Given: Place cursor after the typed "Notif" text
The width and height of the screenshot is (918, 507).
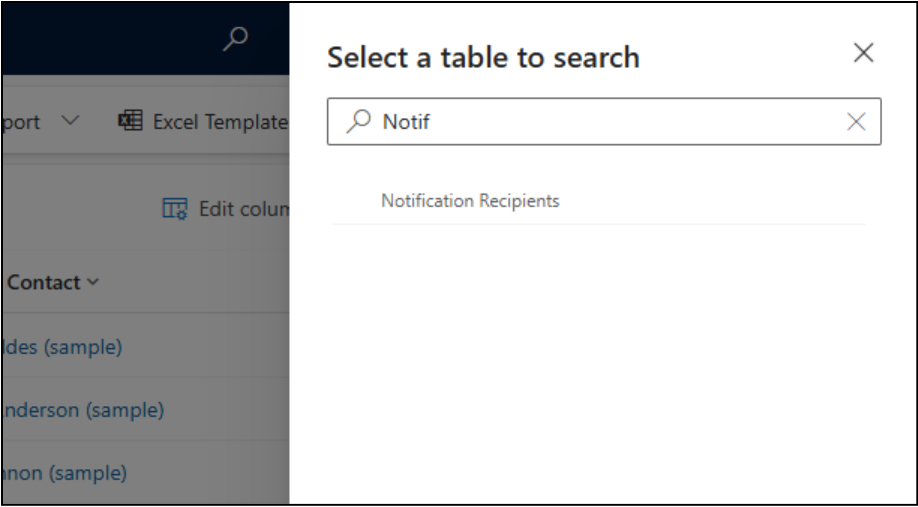Looking at the screenshot, I should (432, 122).
